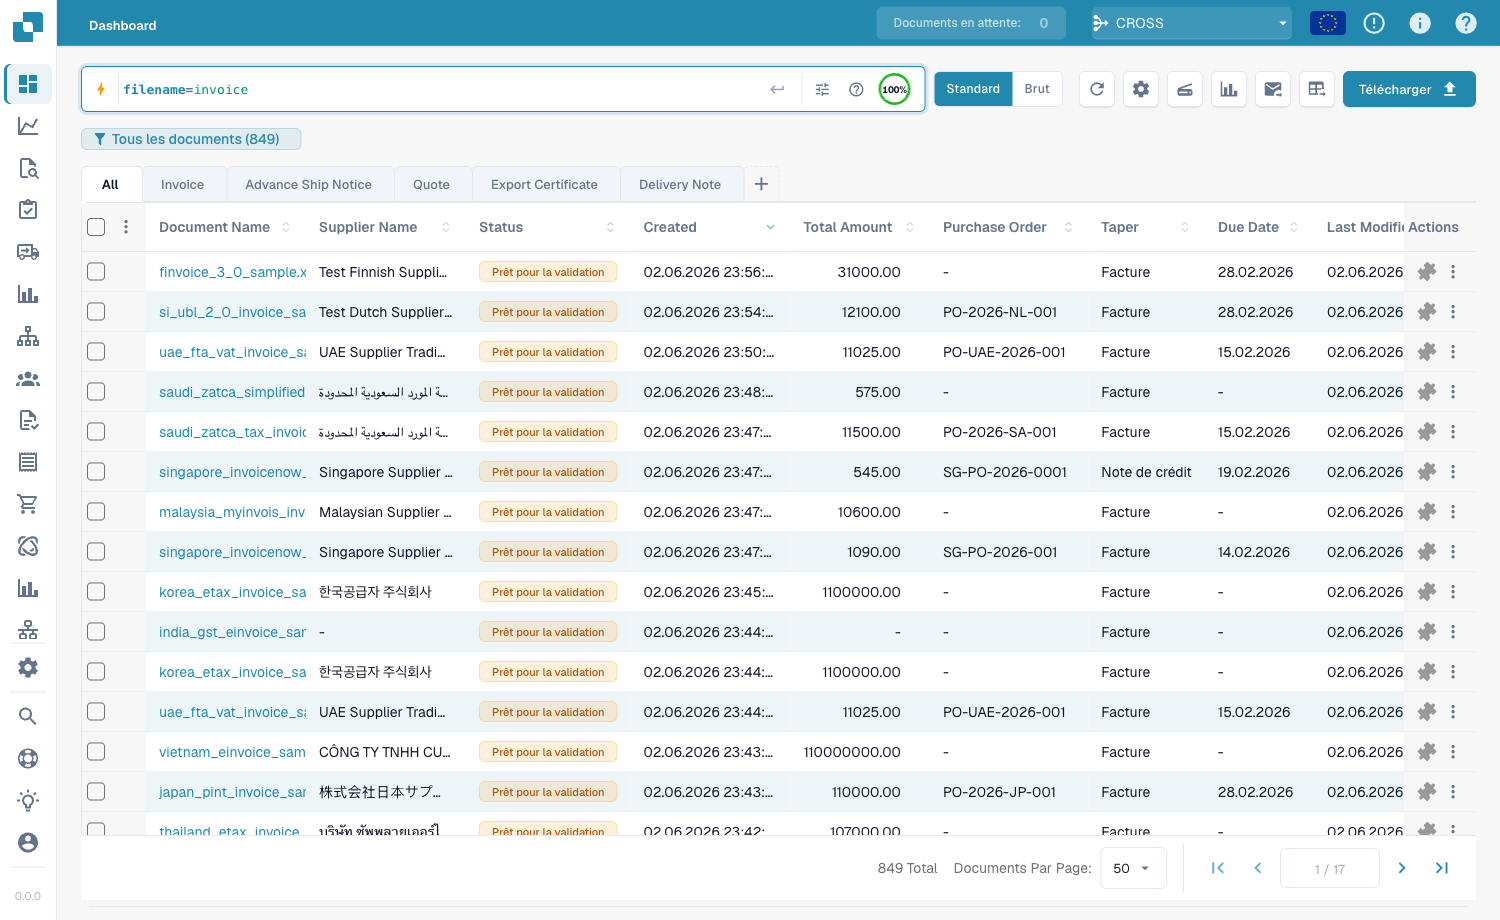Open three-dot actions for si_ubl_2_0_invoice row
1500x920 pixels.
point(1453,312)
